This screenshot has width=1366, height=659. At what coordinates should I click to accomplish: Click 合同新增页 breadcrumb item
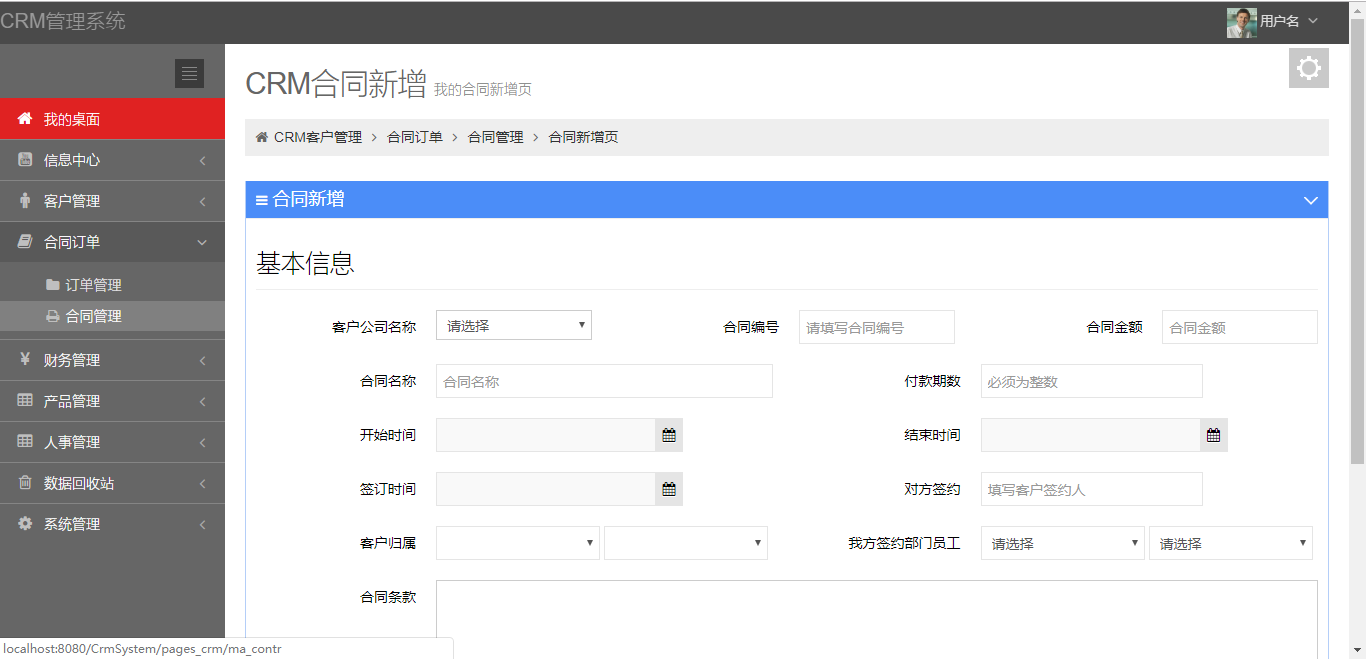584,137
